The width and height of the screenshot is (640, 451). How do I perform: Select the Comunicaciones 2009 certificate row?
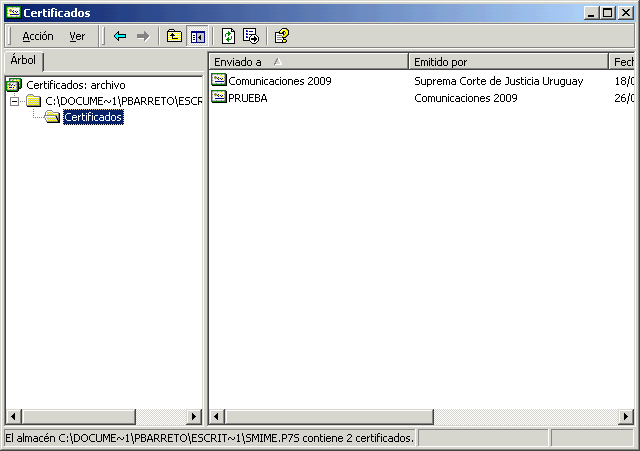coord(422,81)
